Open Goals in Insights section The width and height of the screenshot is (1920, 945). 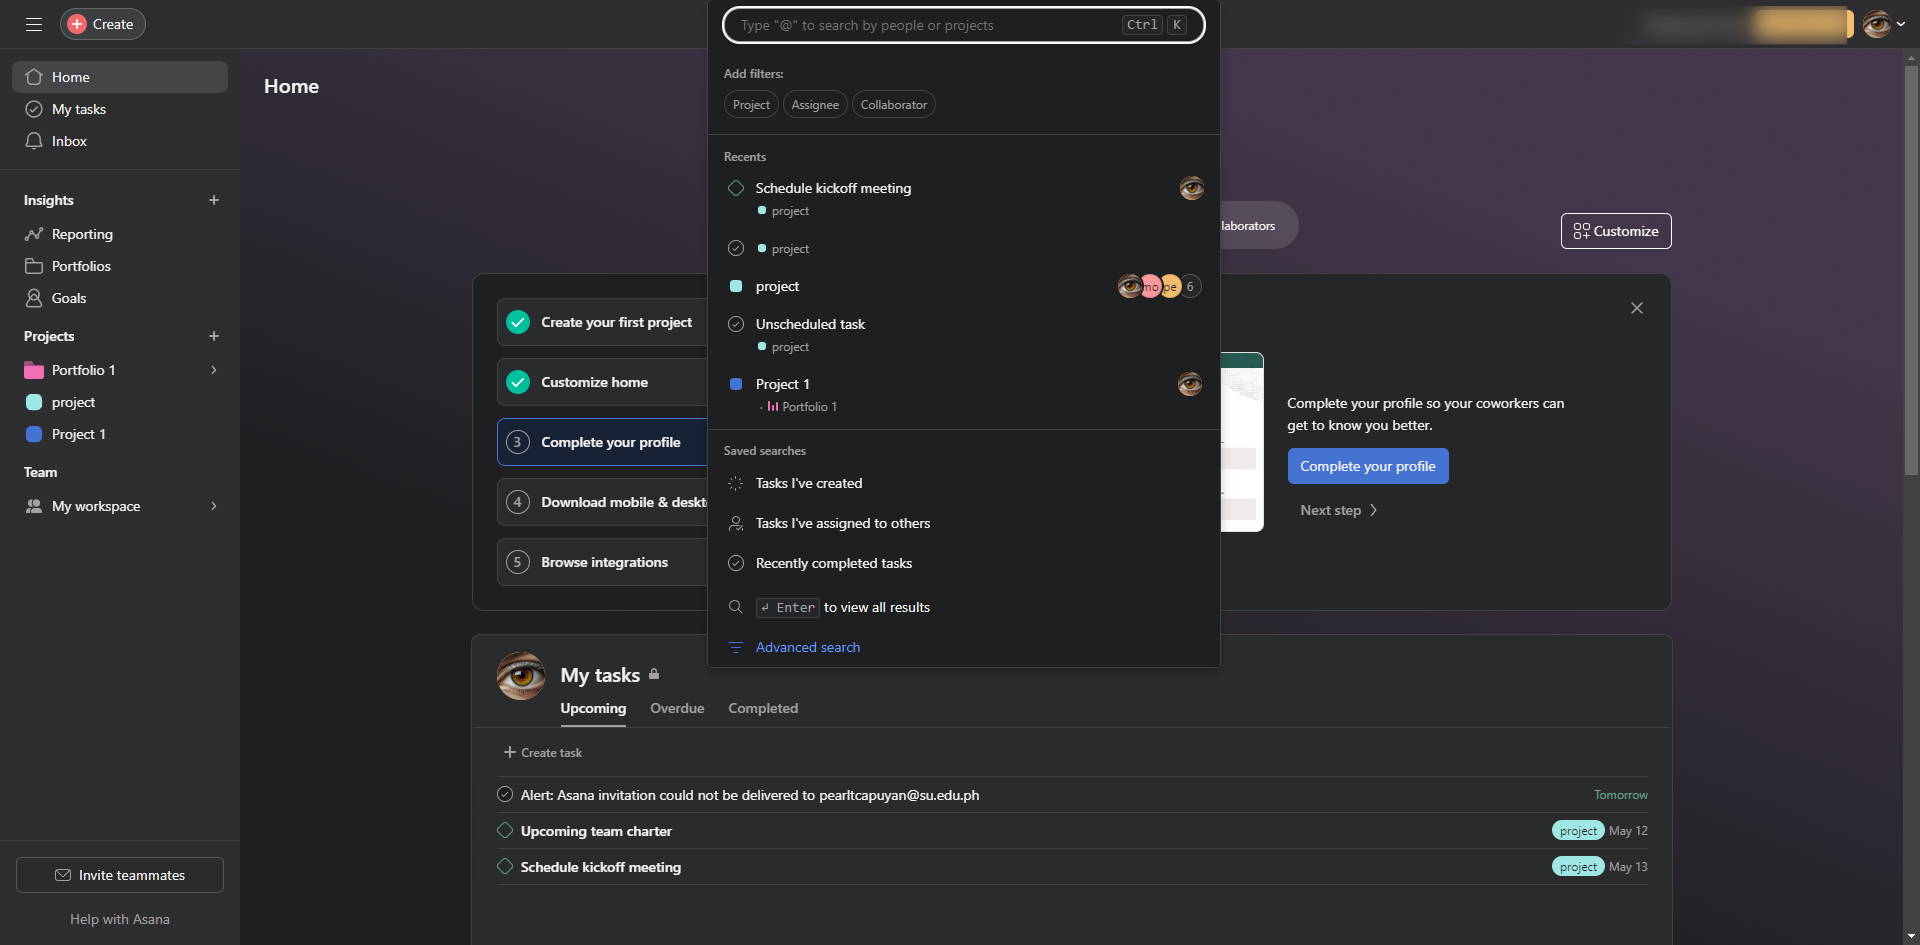click(x=120, y=298)
